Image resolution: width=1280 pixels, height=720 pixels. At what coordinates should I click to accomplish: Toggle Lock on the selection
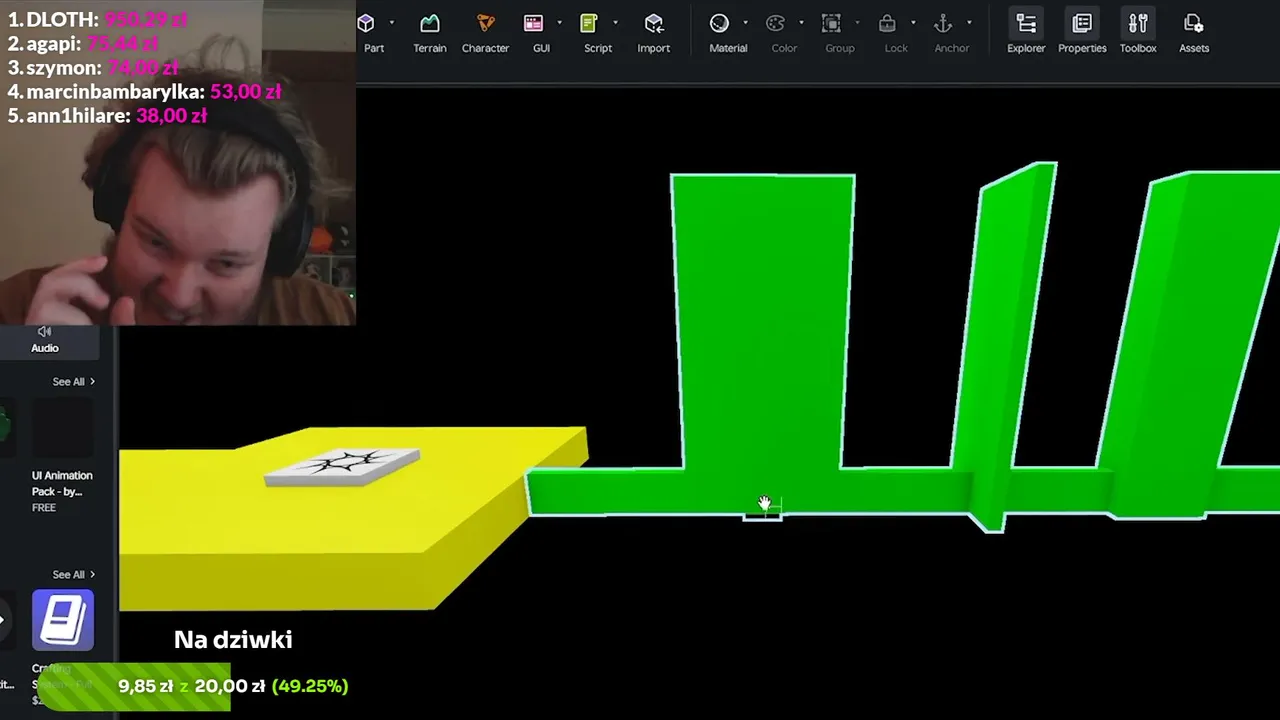click(x=887, y=23)
